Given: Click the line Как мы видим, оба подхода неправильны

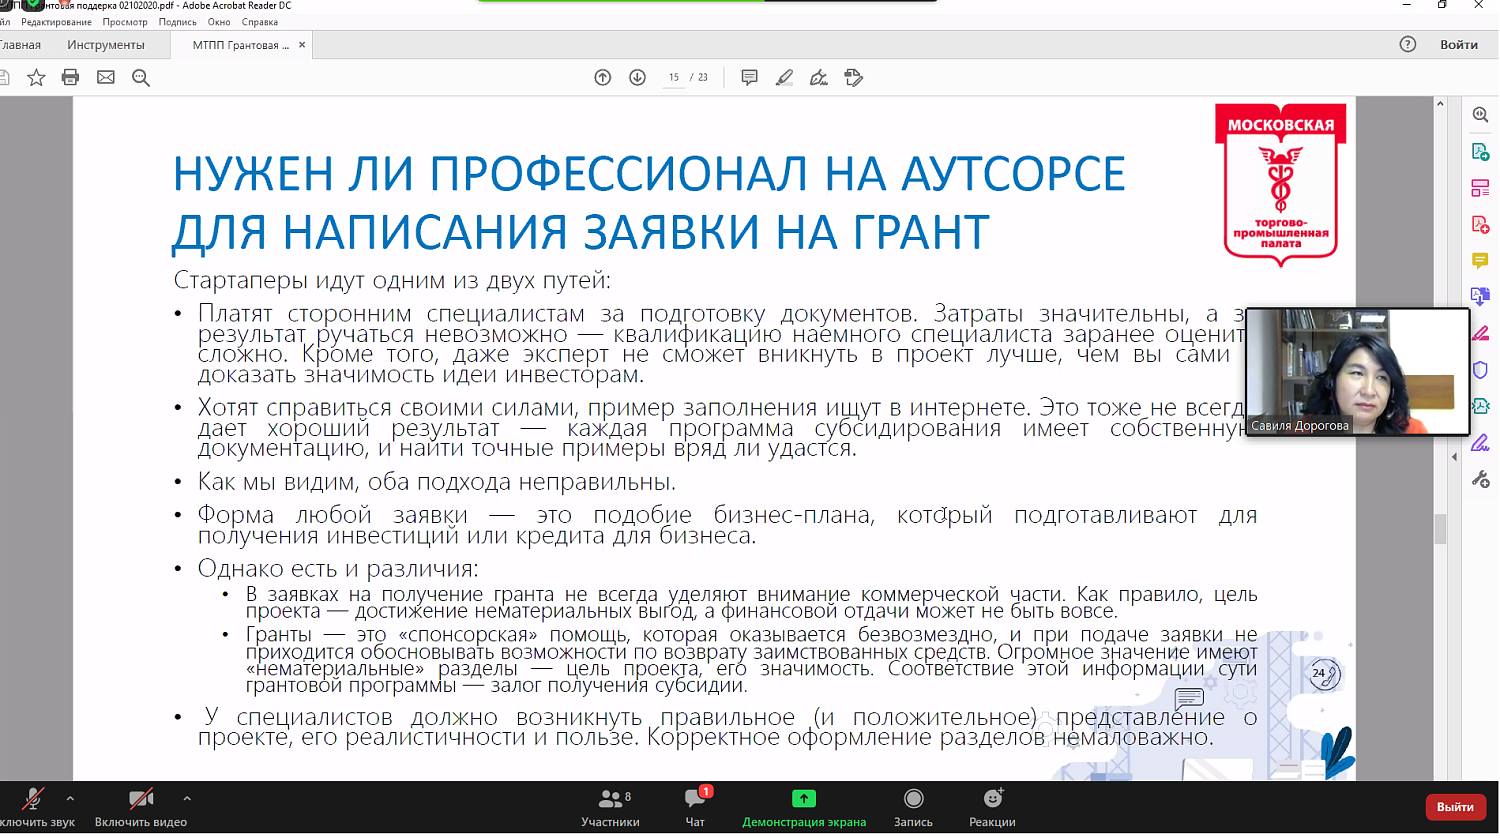Looking at the screenshot, I should tap(436, 482).
